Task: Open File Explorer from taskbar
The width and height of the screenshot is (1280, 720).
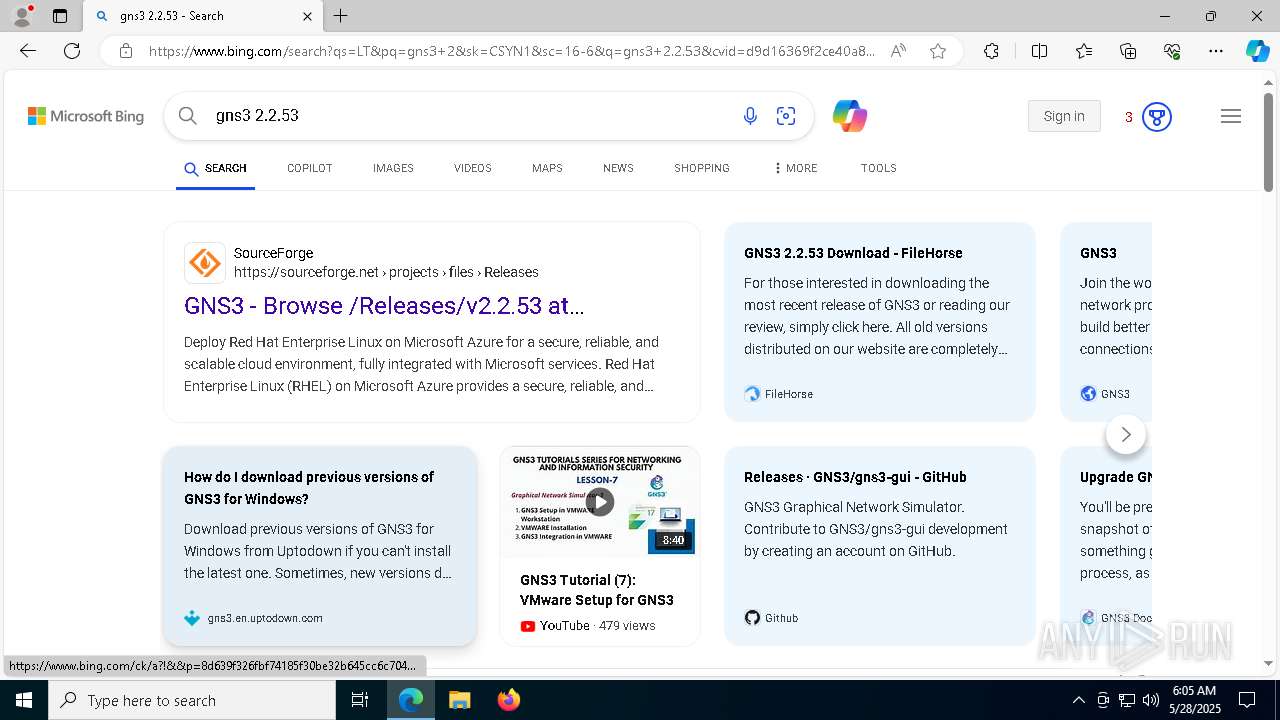Action: coord(459,700)
